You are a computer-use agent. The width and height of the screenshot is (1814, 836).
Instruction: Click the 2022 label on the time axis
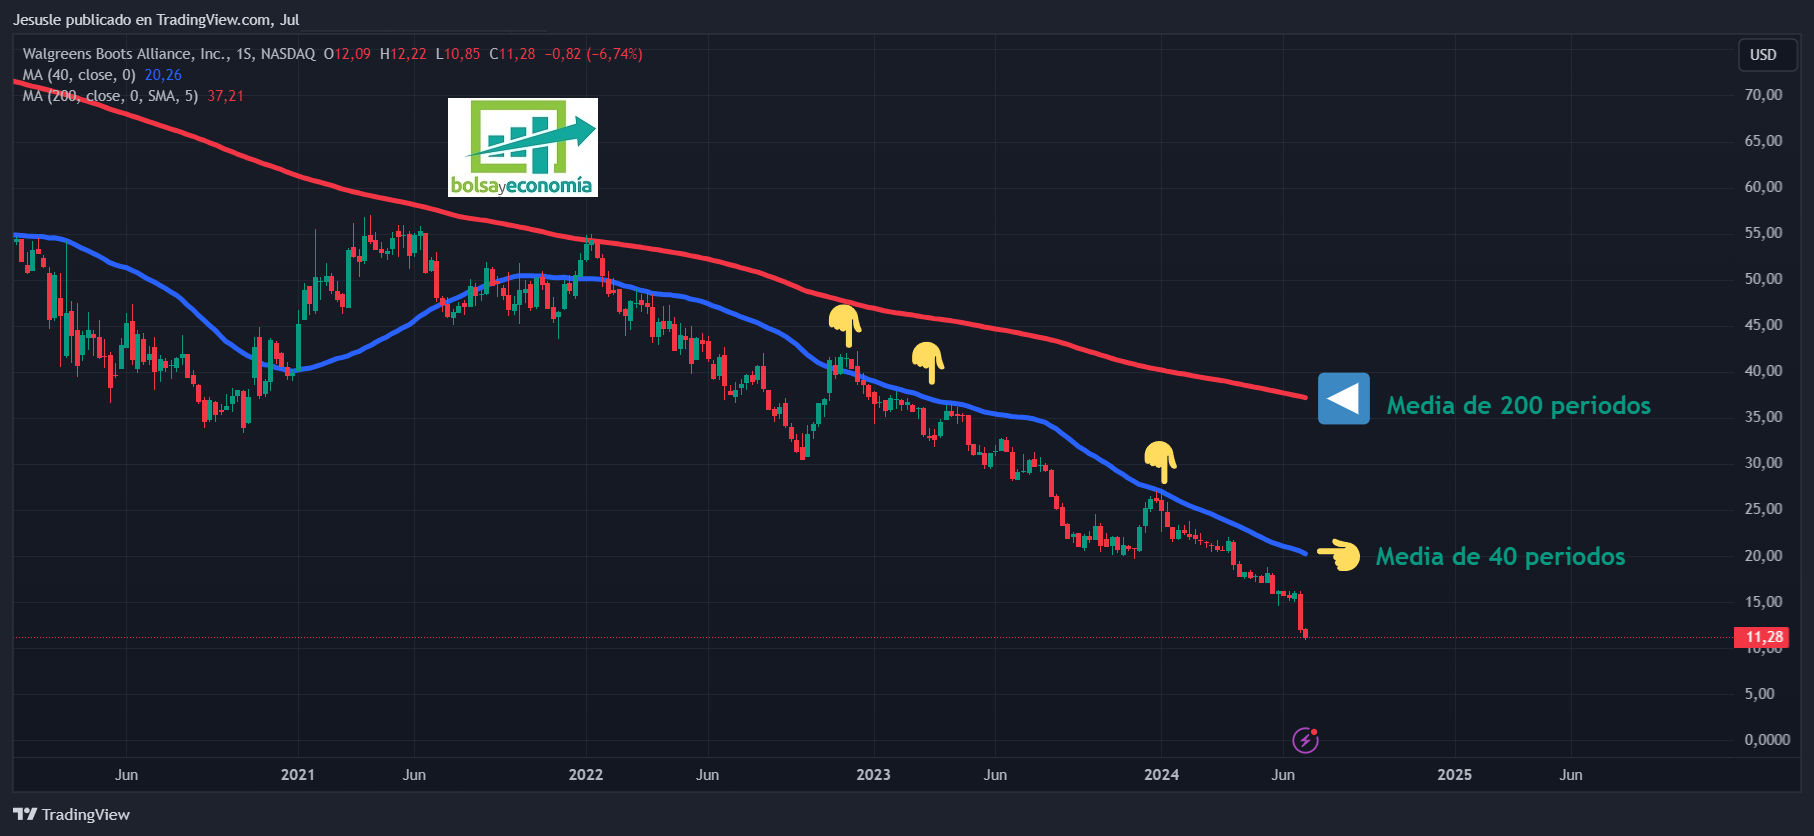coord(586,775)
